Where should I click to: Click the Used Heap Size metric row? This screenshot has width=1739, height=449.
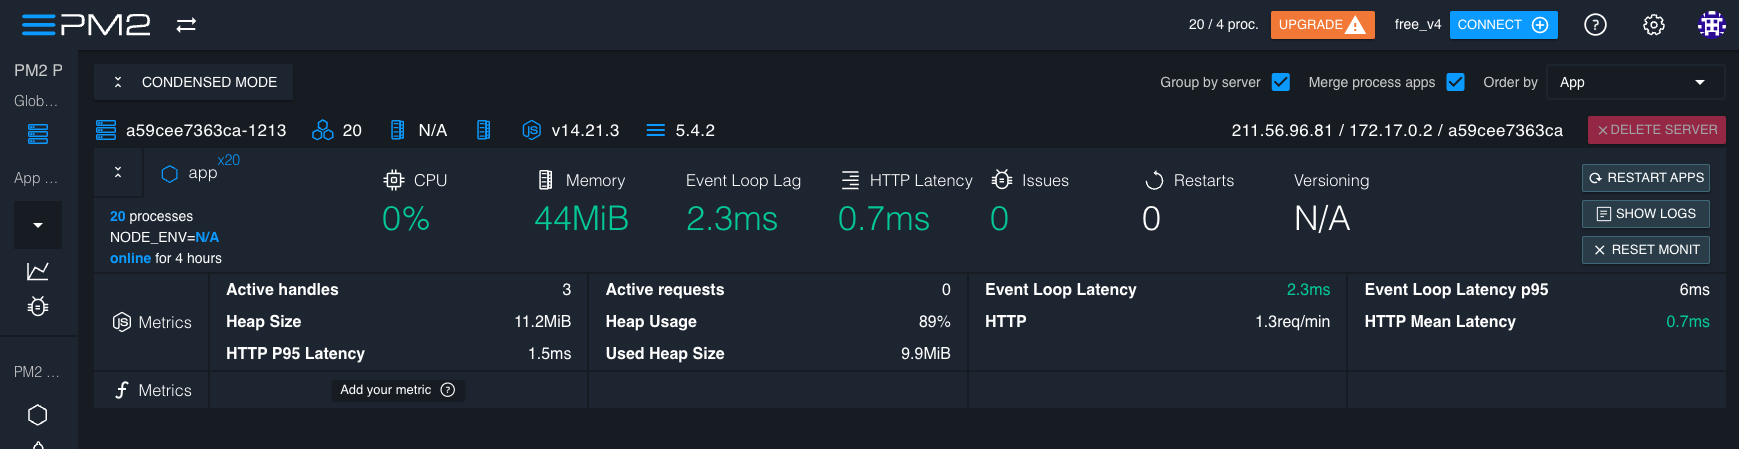(778, 354)
